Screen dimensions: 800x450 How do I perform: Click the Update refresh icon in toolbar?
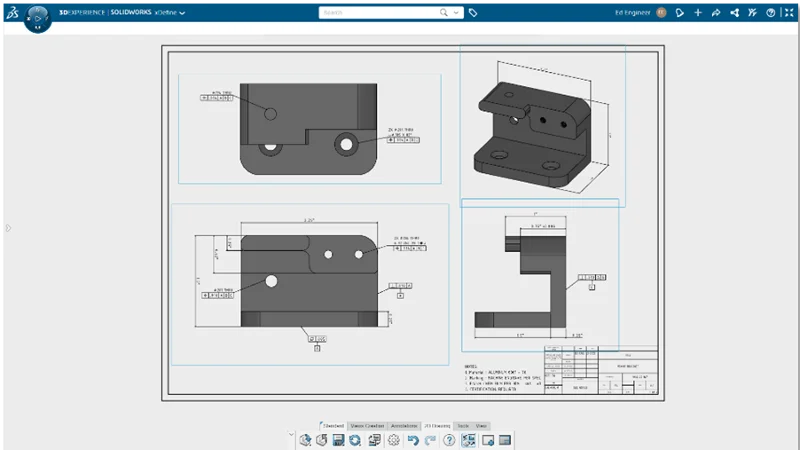355,440
